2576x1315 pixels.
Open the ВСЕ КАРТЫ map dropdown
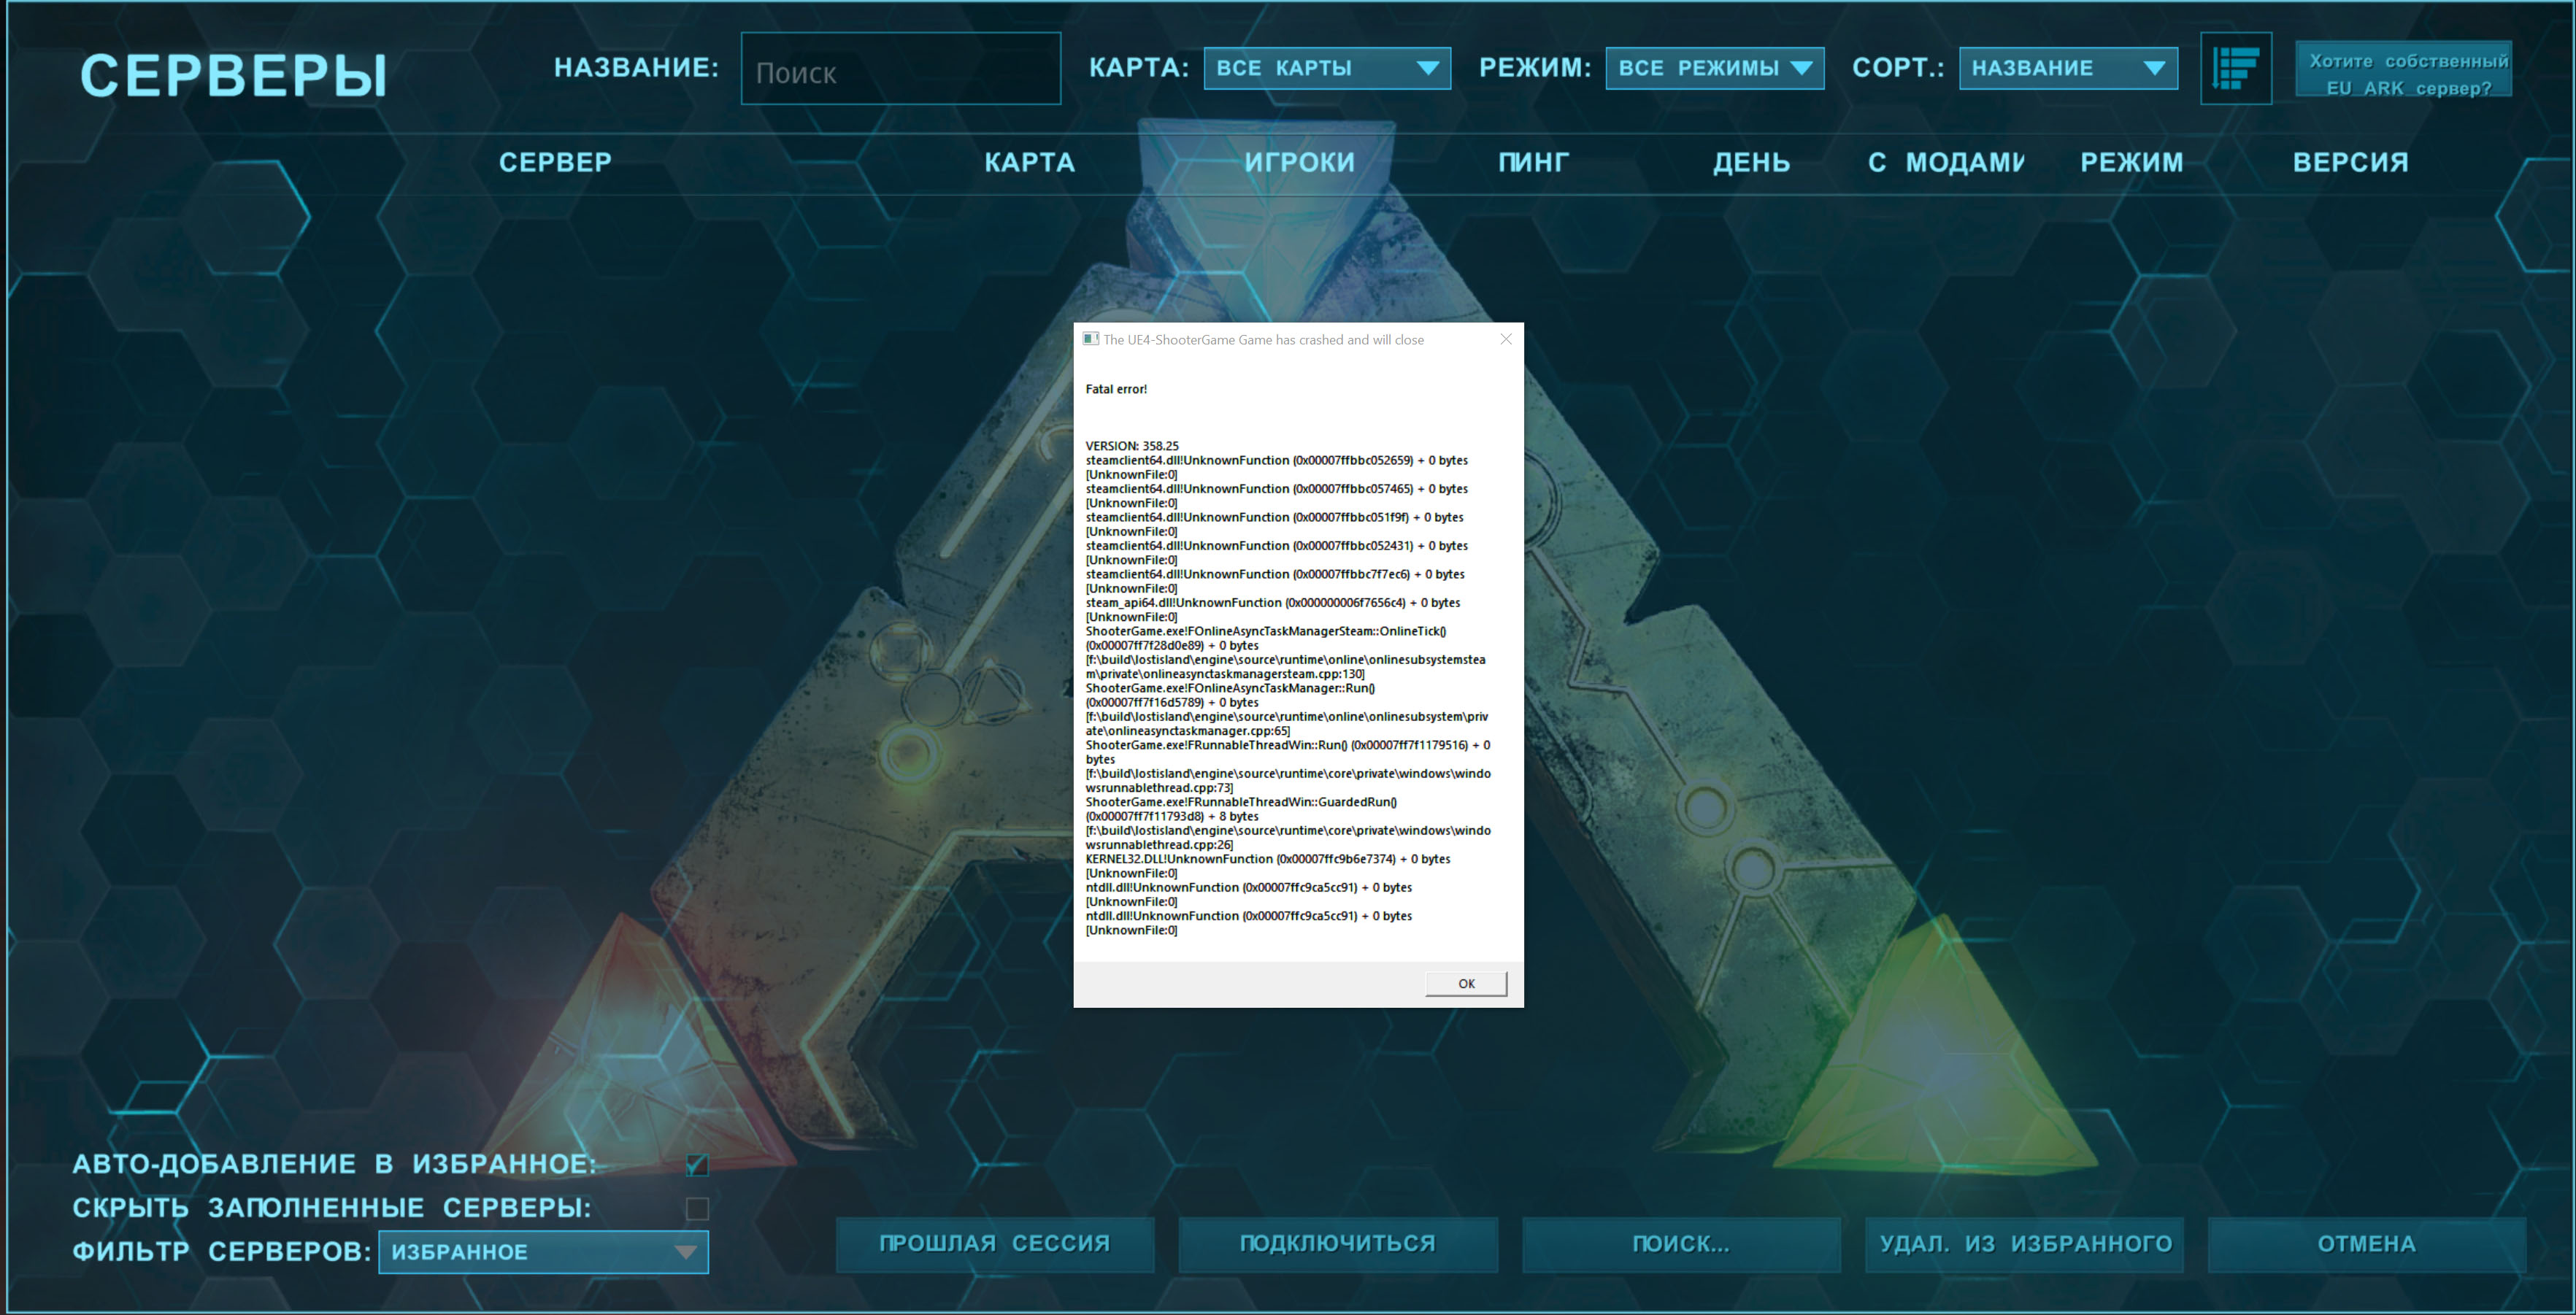tap(1327, 68)
